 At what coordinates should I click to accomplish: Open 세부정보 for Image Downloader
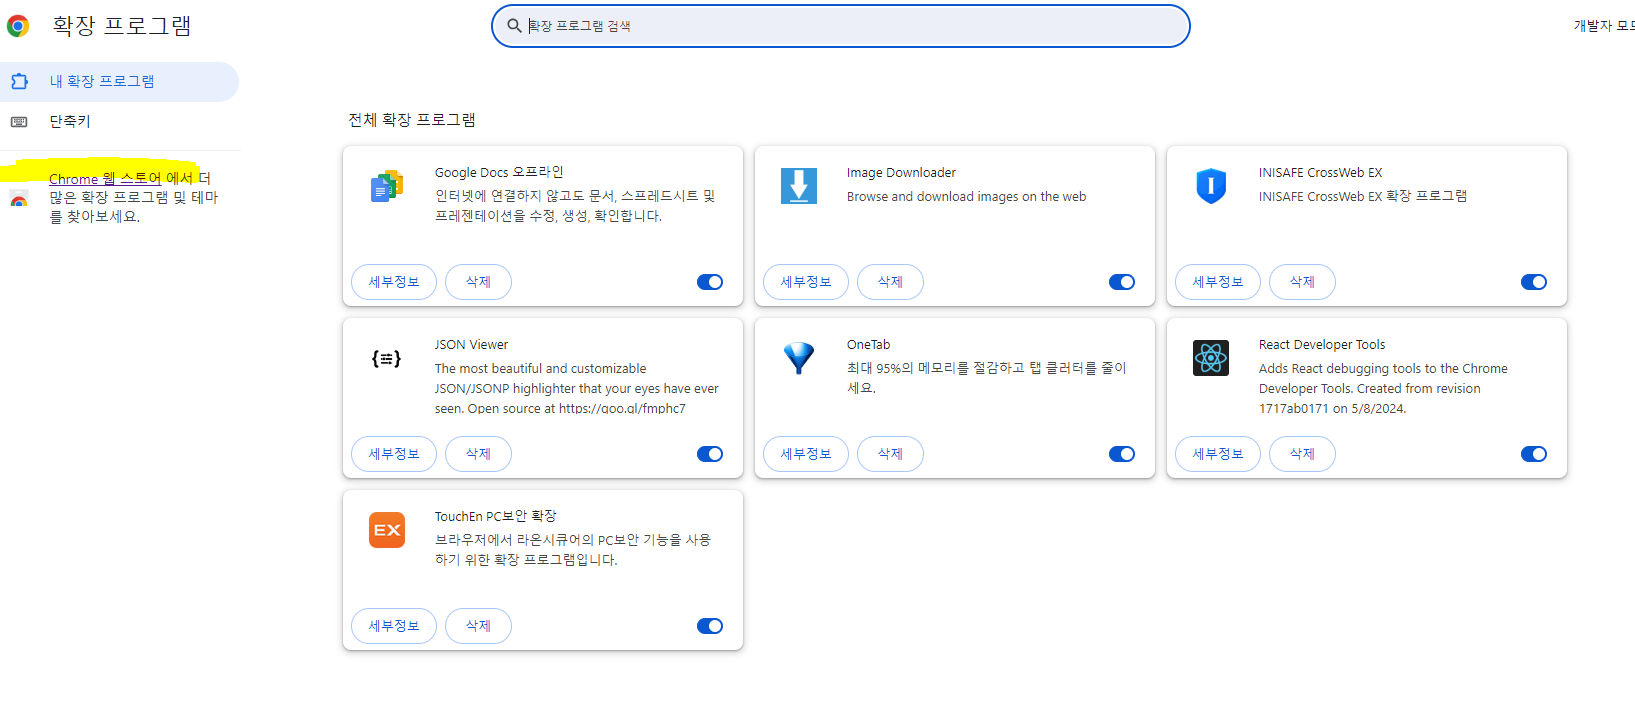point(806,282)
